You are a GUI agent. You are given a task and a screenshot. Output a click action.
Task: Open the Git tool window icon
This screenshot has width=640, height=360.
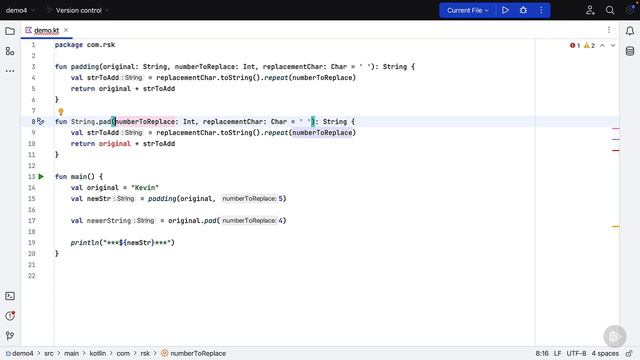coord(10,336)
